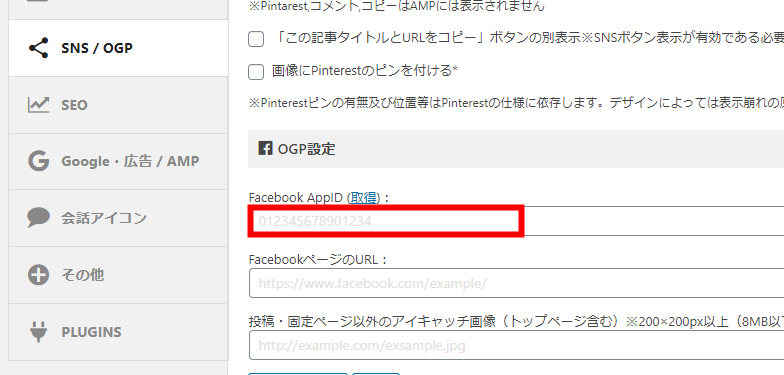The width and height of the screenshot is (784, 375).
Task: Open the その他 tab
Action: 118,274
